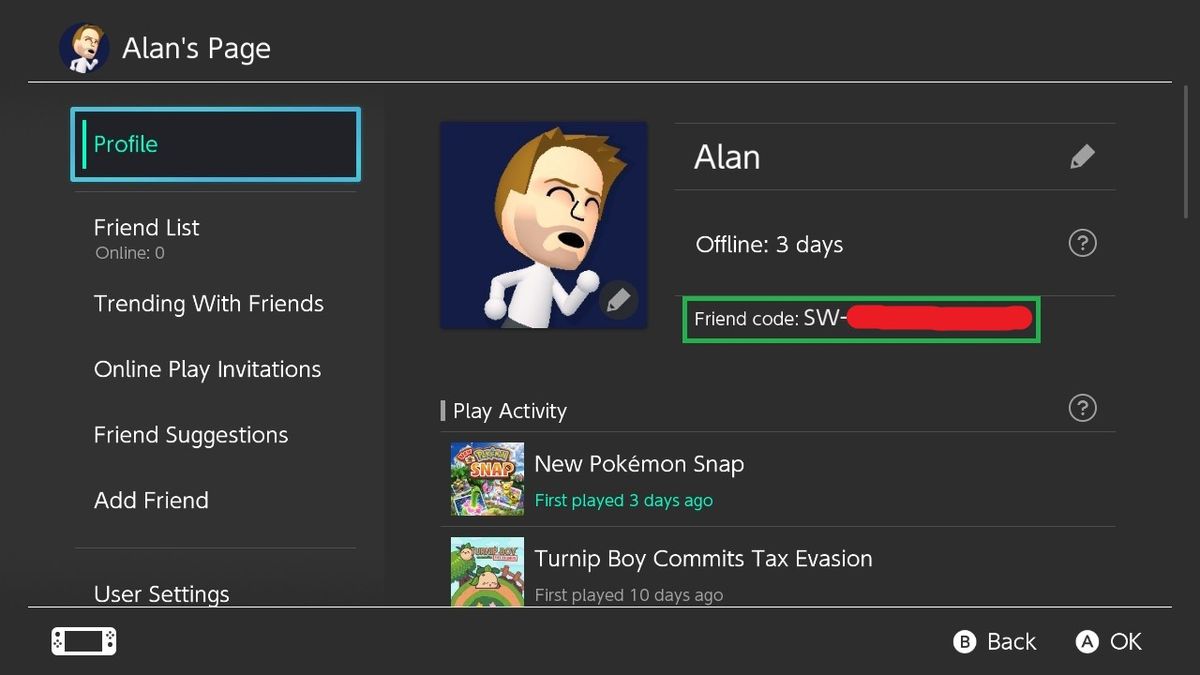Open Online Play Invitations
Image resolution: width=1200 pixels, height=675 pixels.
207,369
